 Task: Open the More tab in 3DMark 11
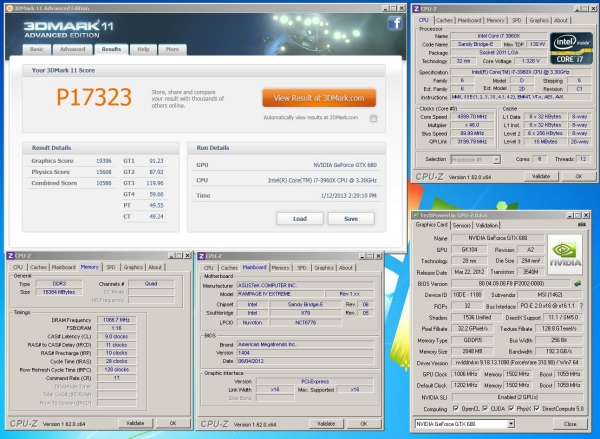pyautogui.click(x=172, y=49)
